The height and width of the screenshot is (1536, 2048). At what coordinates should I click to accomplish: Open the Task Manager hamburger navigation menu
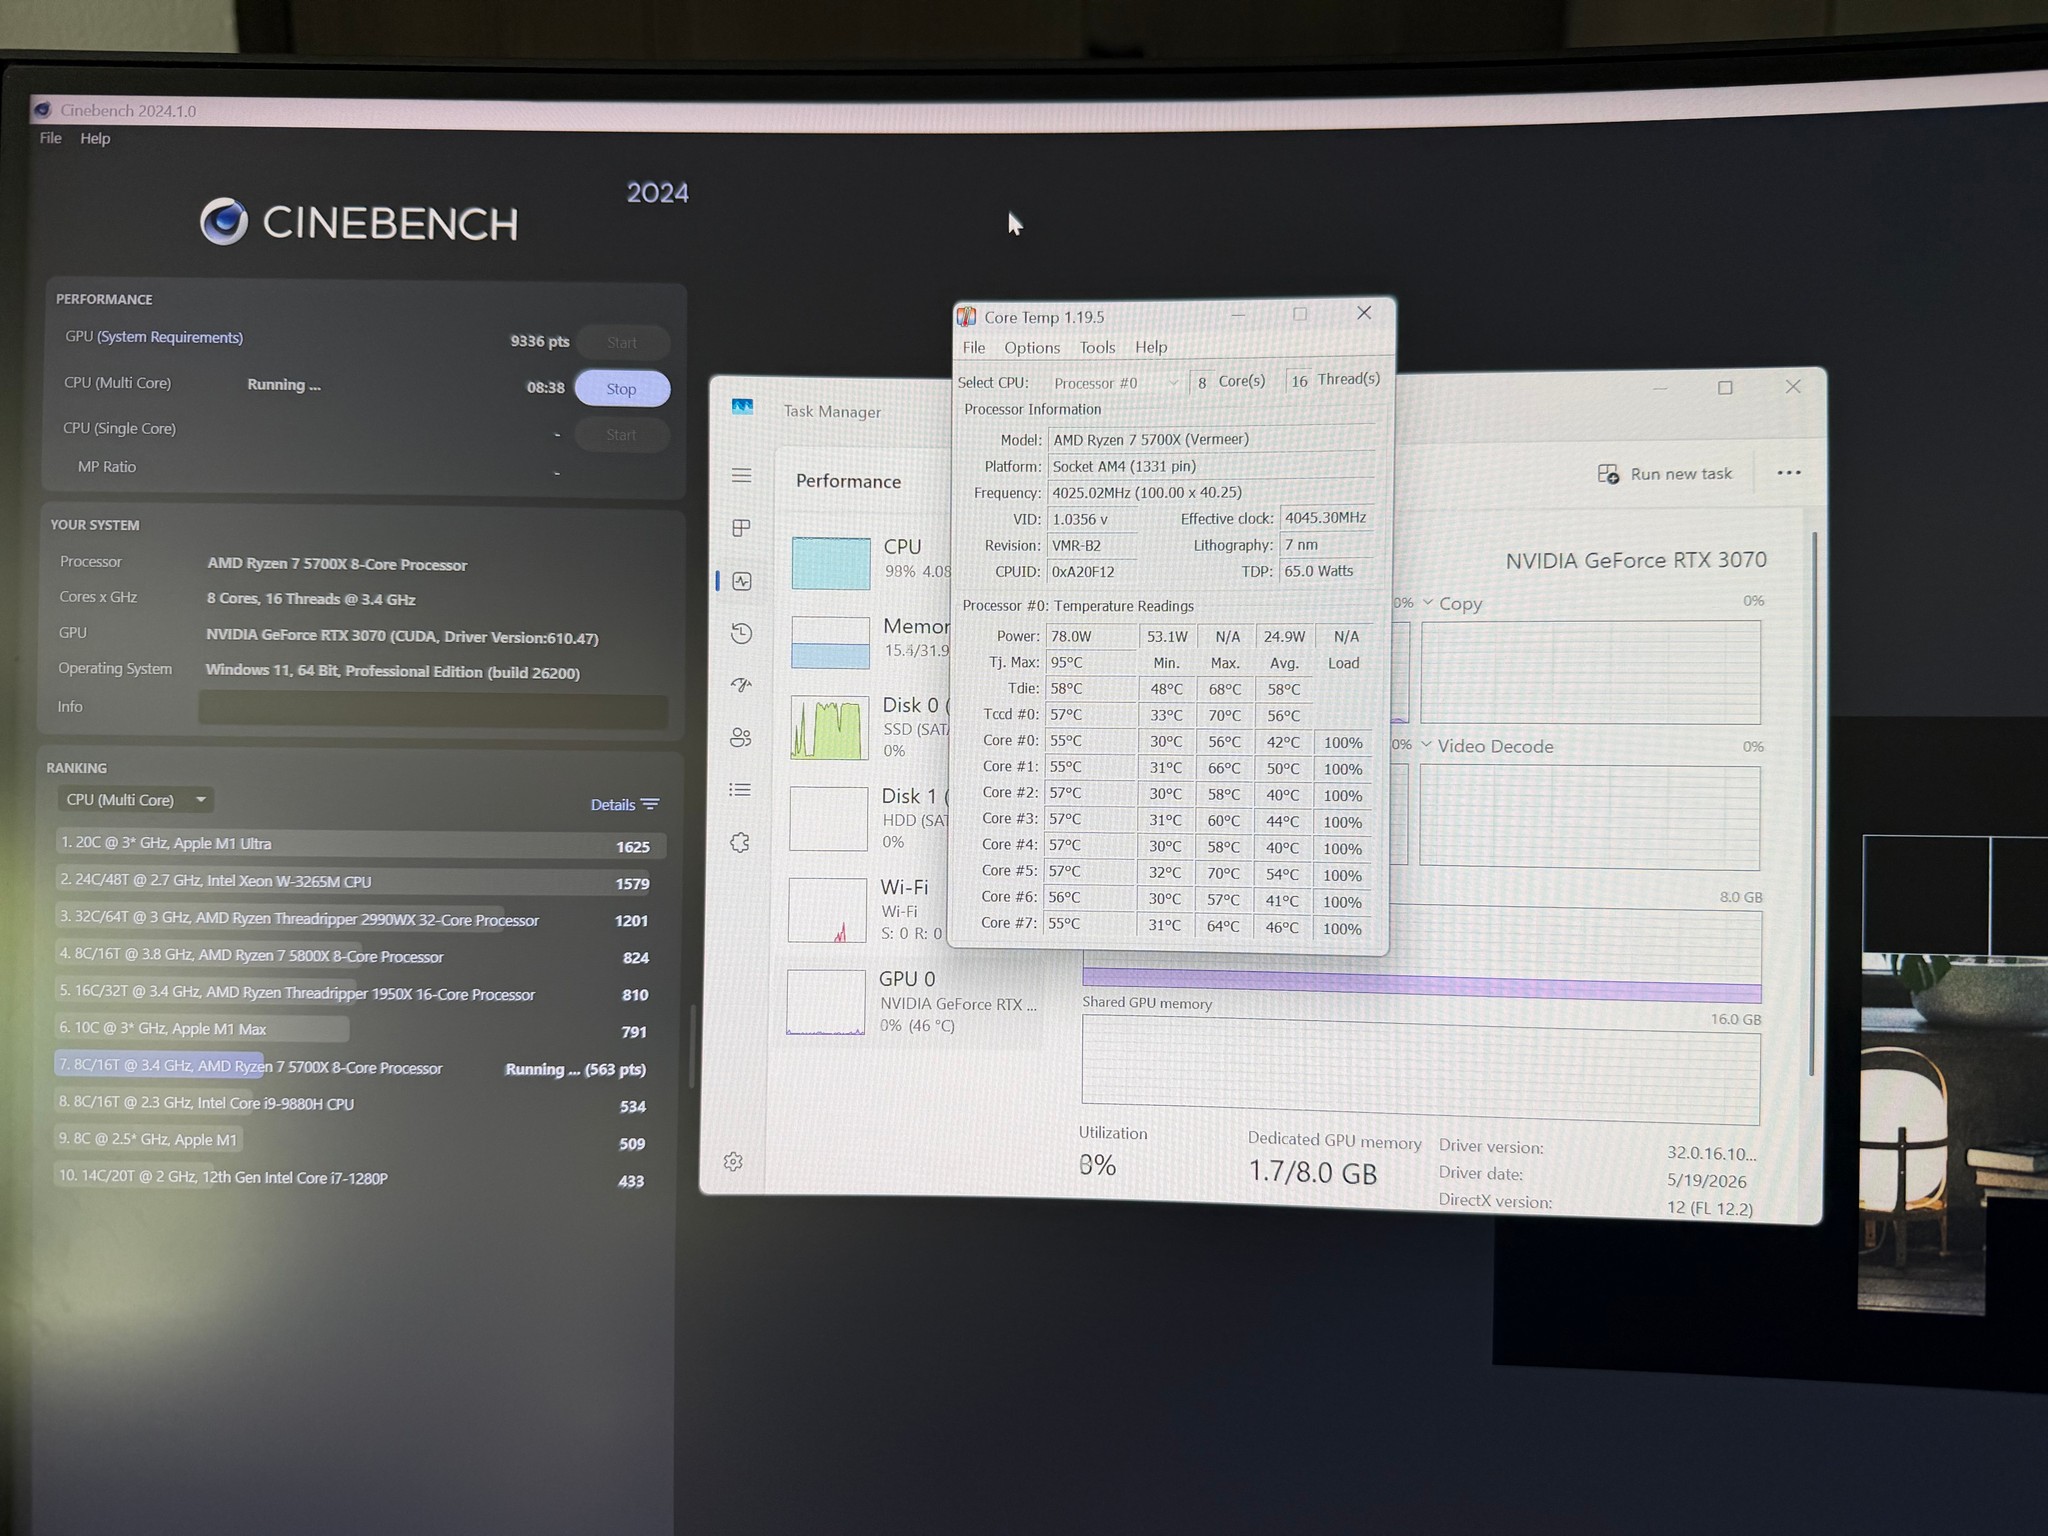741,476
